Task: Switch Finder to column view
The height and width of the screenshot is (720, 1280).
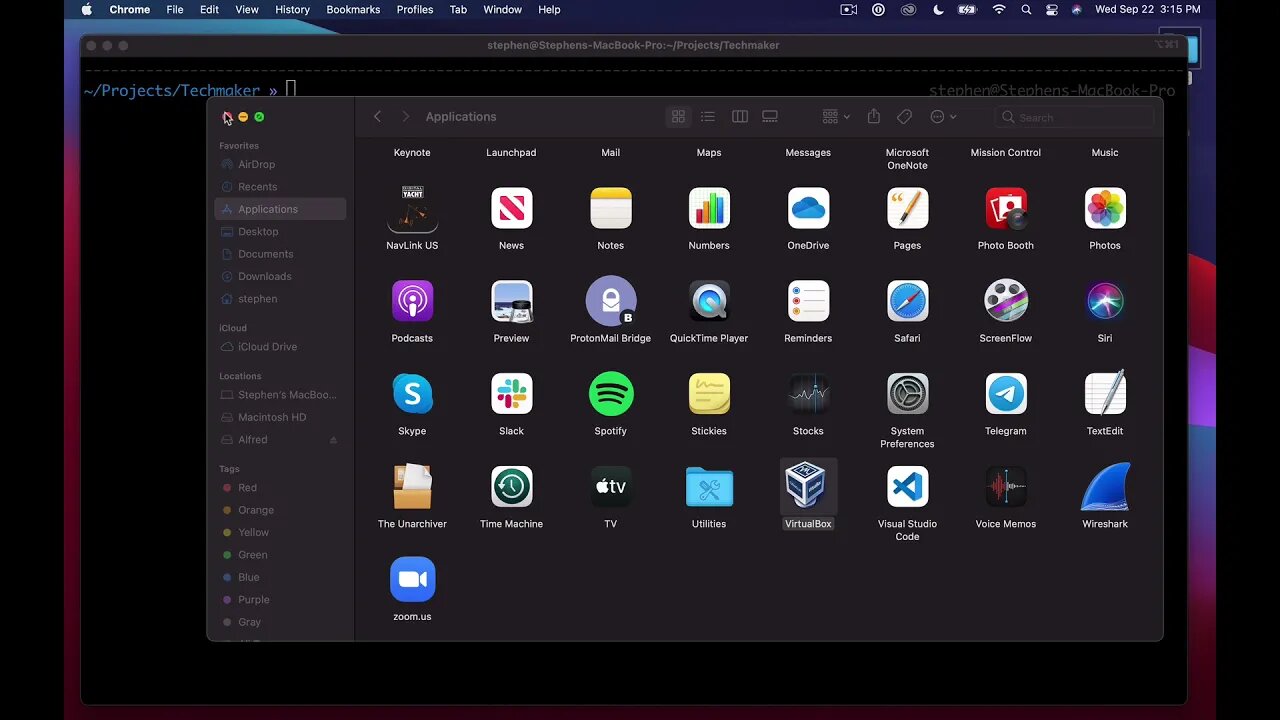Action: click(x=740, y=117)
